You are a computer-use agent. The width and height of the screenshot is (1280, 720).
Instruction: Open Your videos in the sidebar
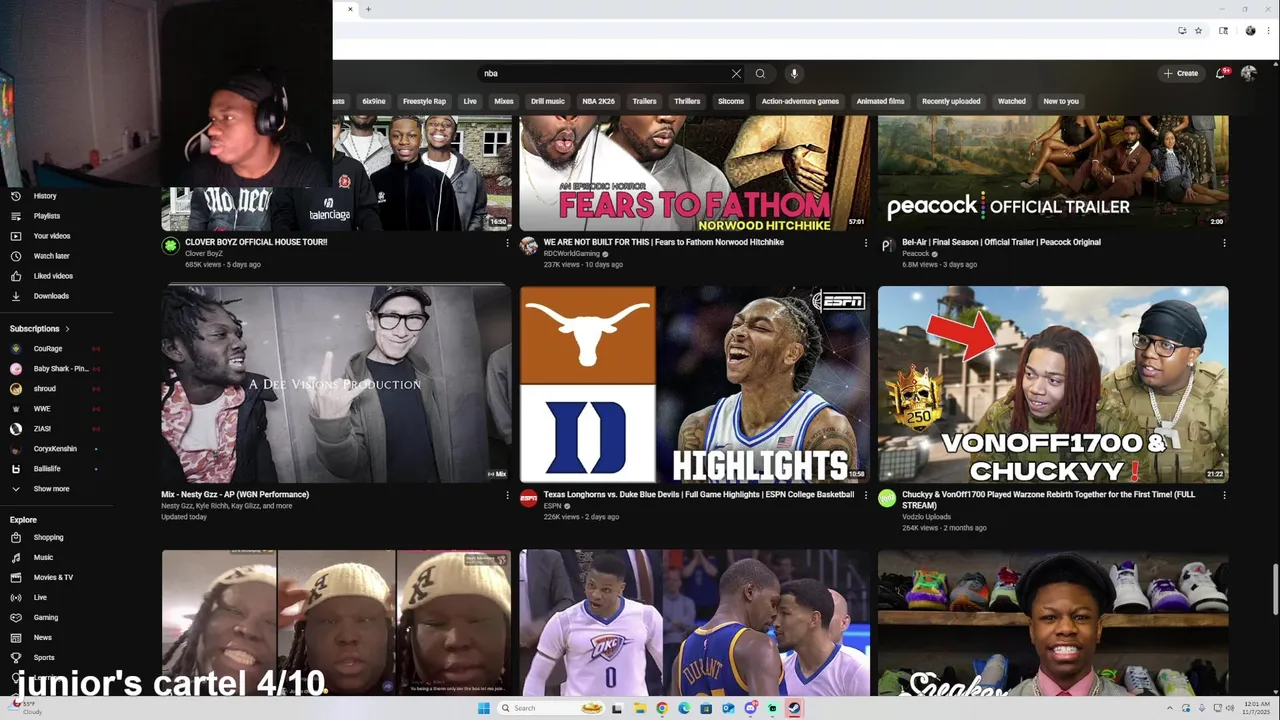pos(52,236)
